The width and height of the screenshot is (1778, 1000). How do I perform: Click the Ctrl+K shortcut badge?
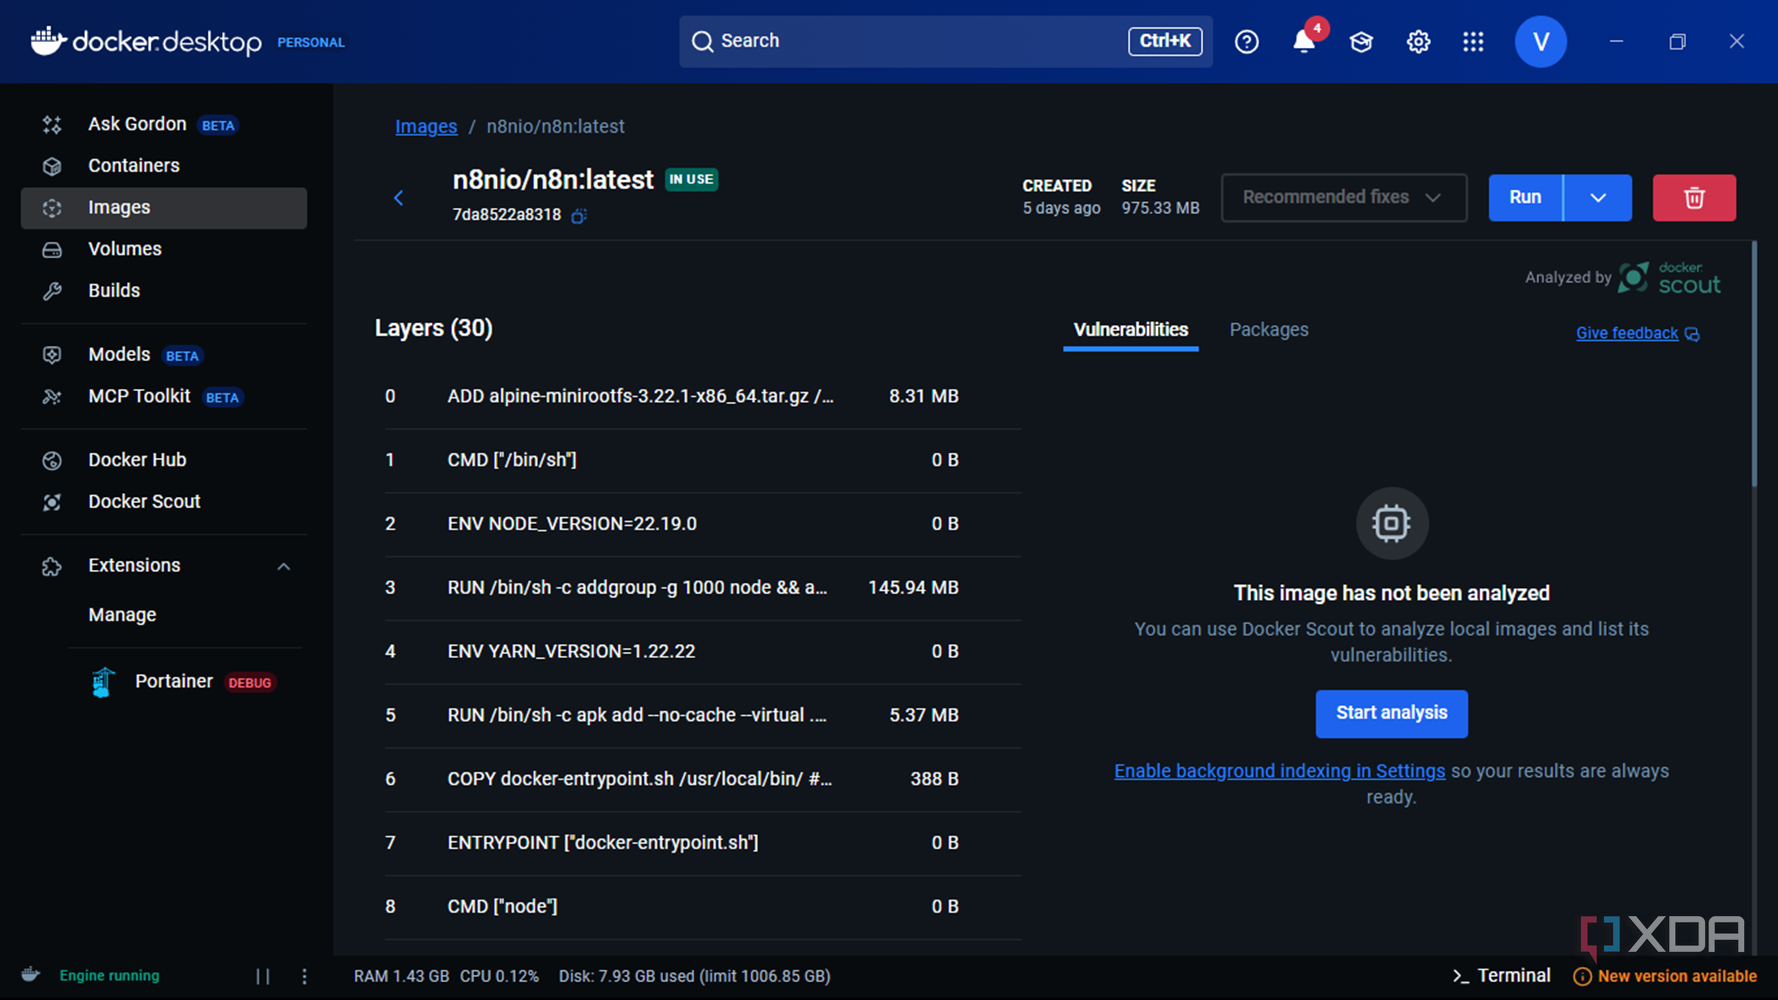click(1165, 41)
